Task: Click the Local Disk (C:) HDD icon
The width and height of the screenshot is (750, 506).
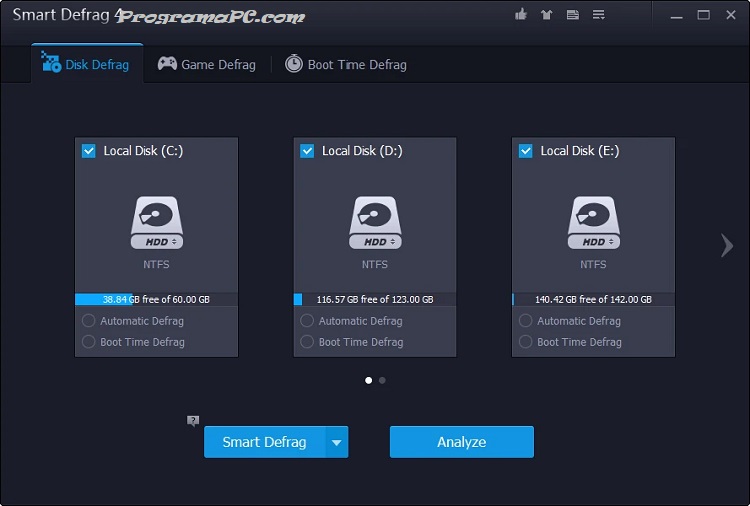Action: [156, 222]
